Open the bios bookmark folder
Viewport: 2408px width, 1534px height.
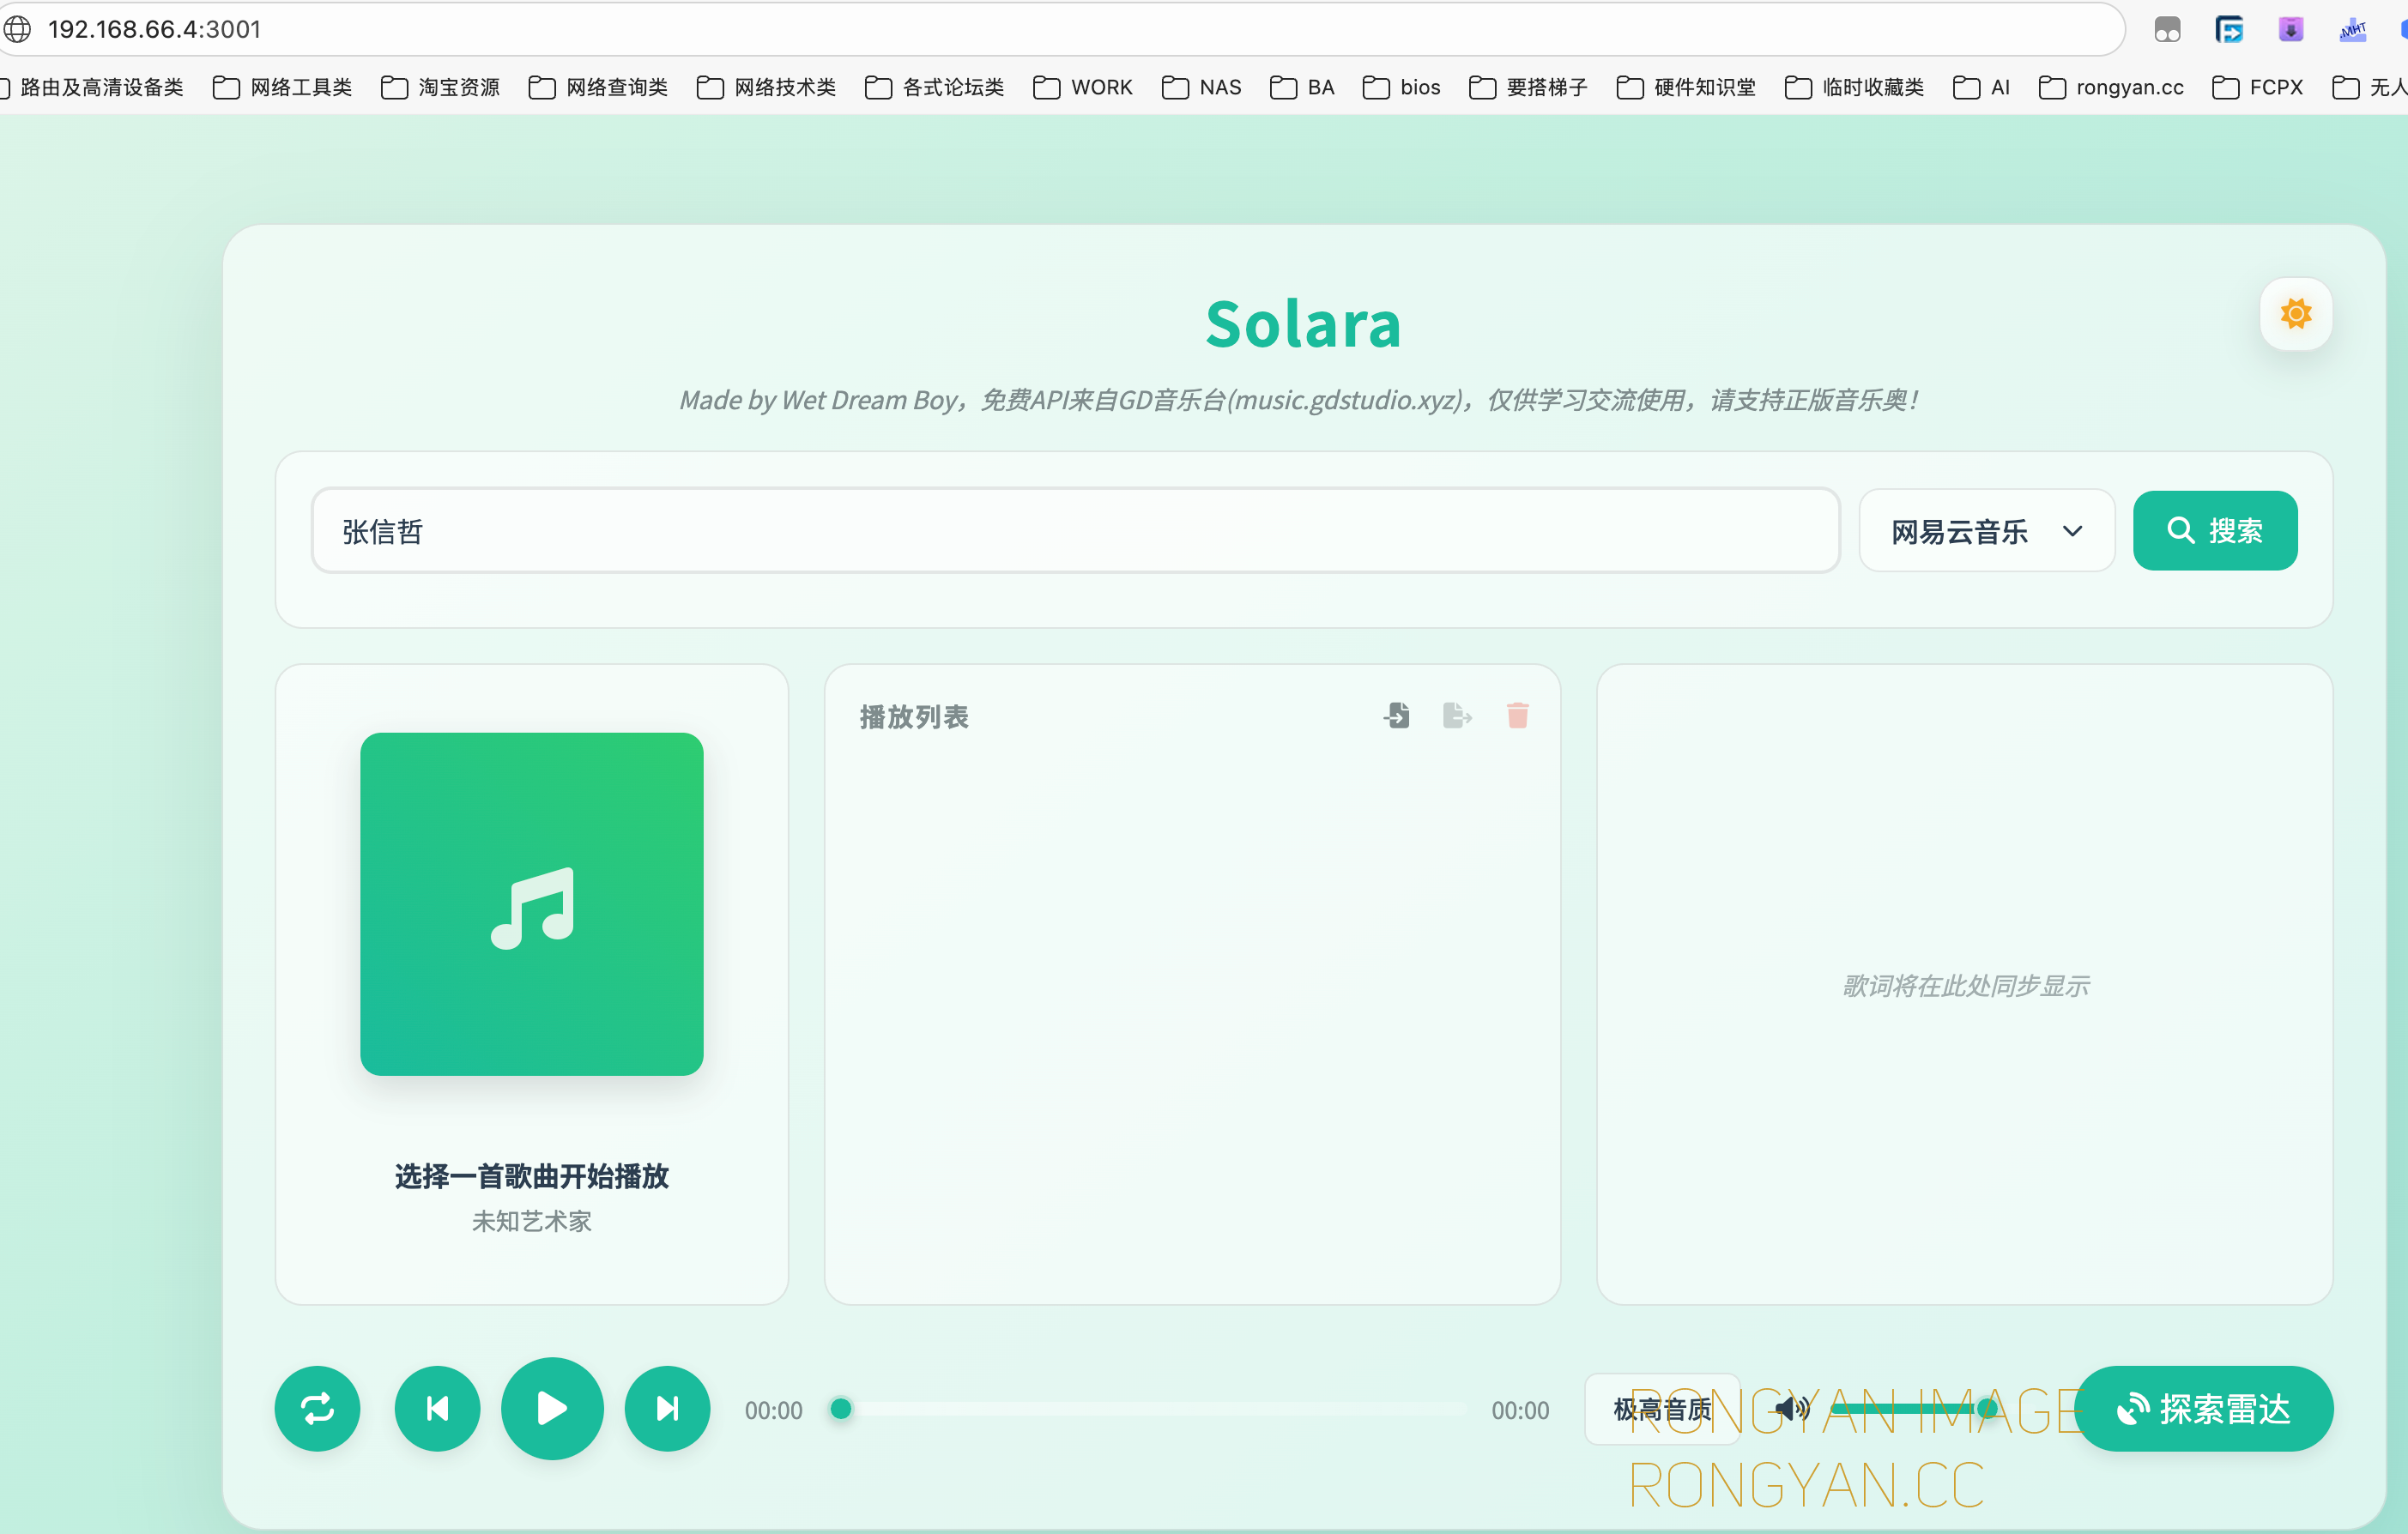pos(1401,87)
